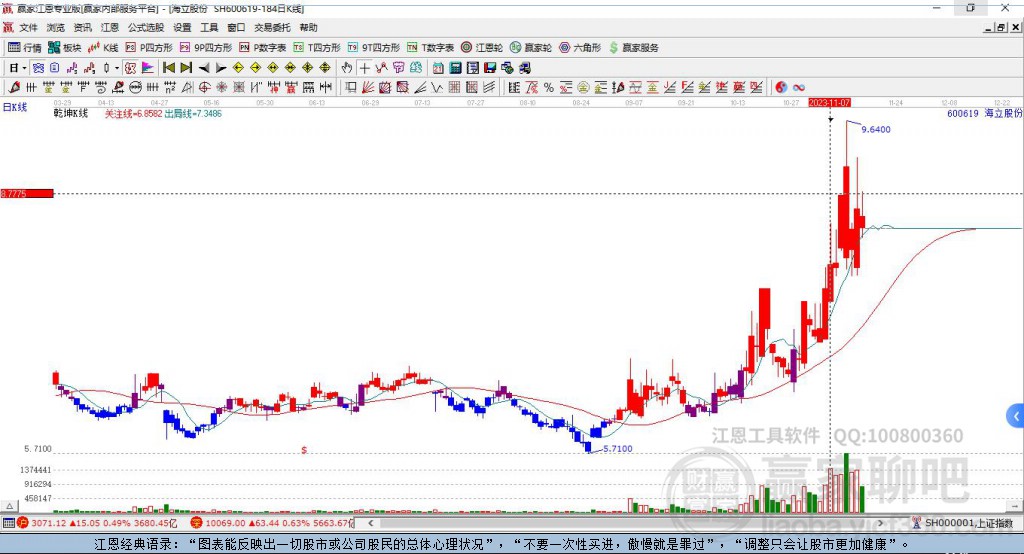Viewport: 1024px width, 554px height.
Task: Select the red pen drawing tool
Action: click(x=14, y=87)
